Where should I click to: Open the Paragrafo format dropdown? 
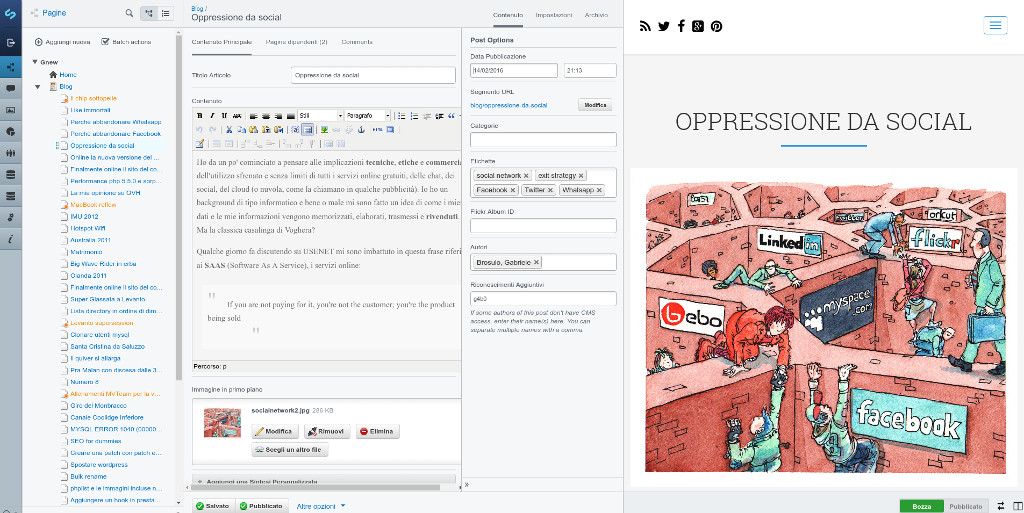coord(367,116)
